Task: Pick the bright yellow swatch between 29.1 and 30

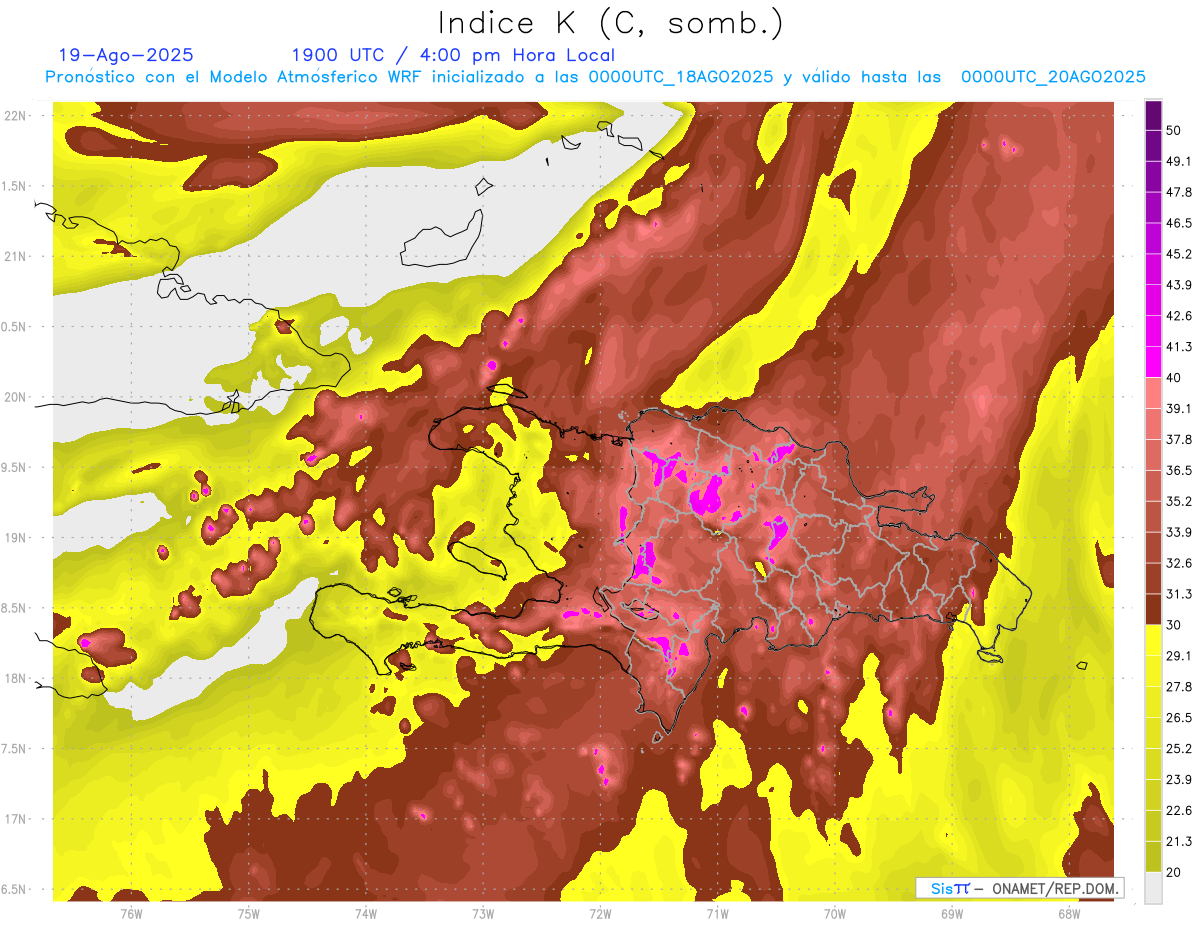Action: (1153, 640)
